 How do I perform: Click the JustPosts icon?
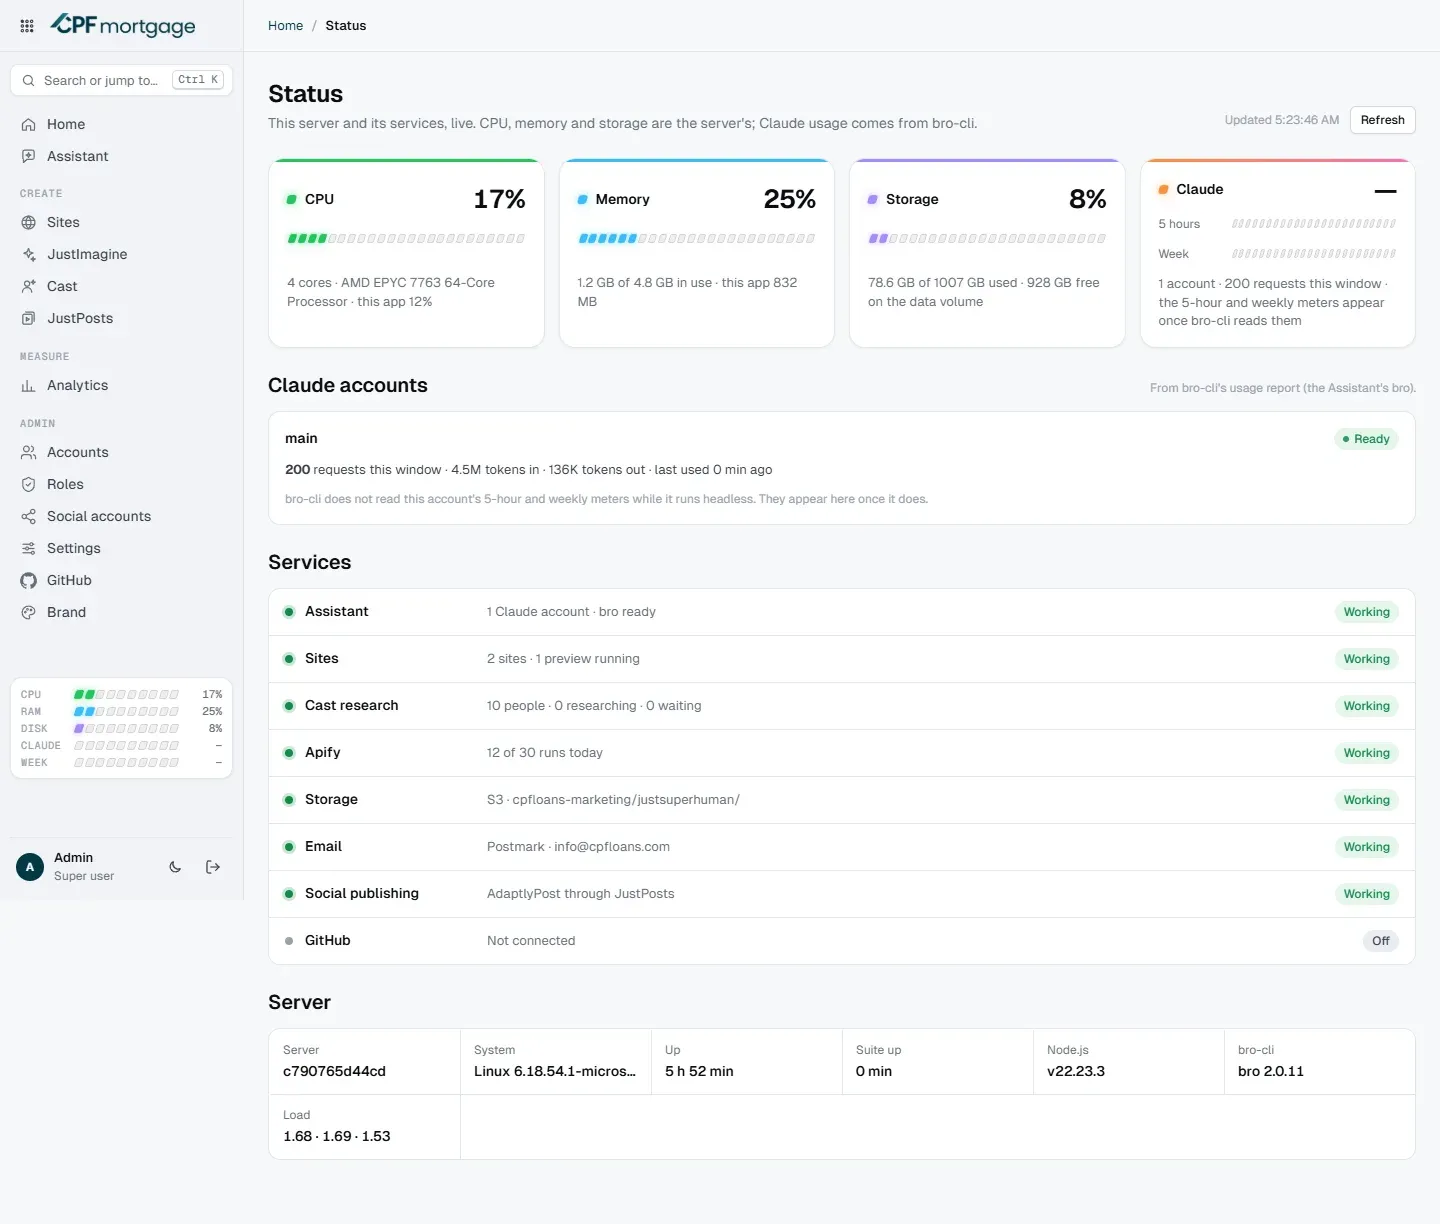(29, 318)
